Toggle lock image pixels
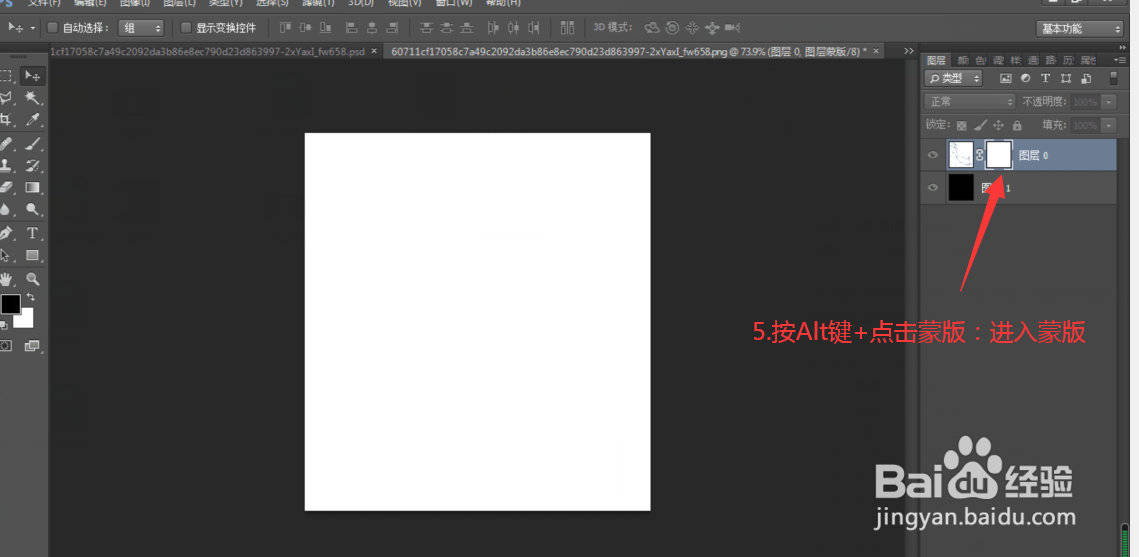Image resolution: width=1139 pixels, height=557 pixels. pyautogui.click(x=980, y=125)
